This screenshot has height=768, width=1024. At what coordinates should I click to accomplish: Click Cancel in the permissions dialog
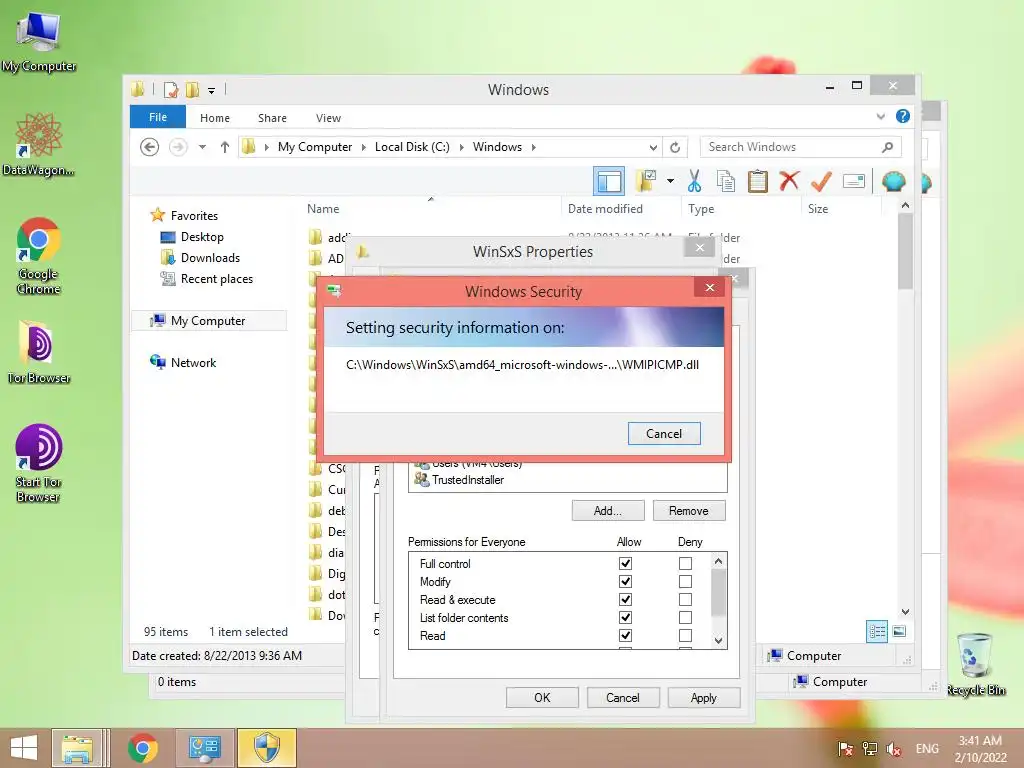pyautogui.click(x=622, y=697)
